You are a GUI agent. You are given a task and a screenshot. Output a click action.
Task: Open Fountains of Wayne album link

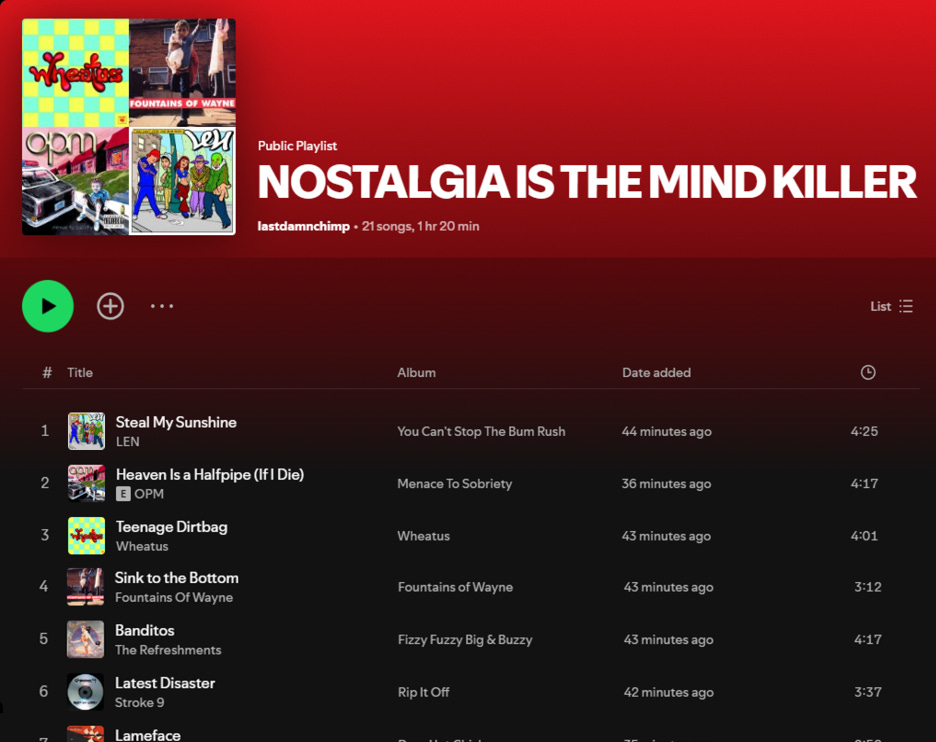(x=455, y=587)
